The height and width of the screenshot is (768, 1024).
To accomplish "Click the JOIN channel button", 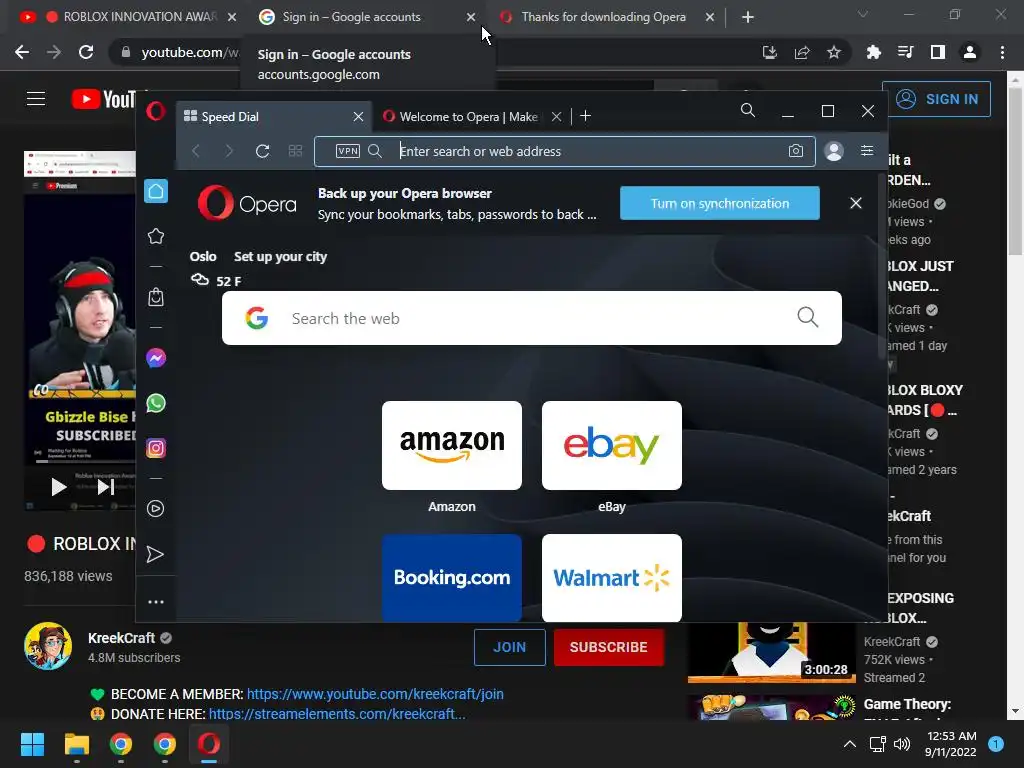I will [509, 647].
